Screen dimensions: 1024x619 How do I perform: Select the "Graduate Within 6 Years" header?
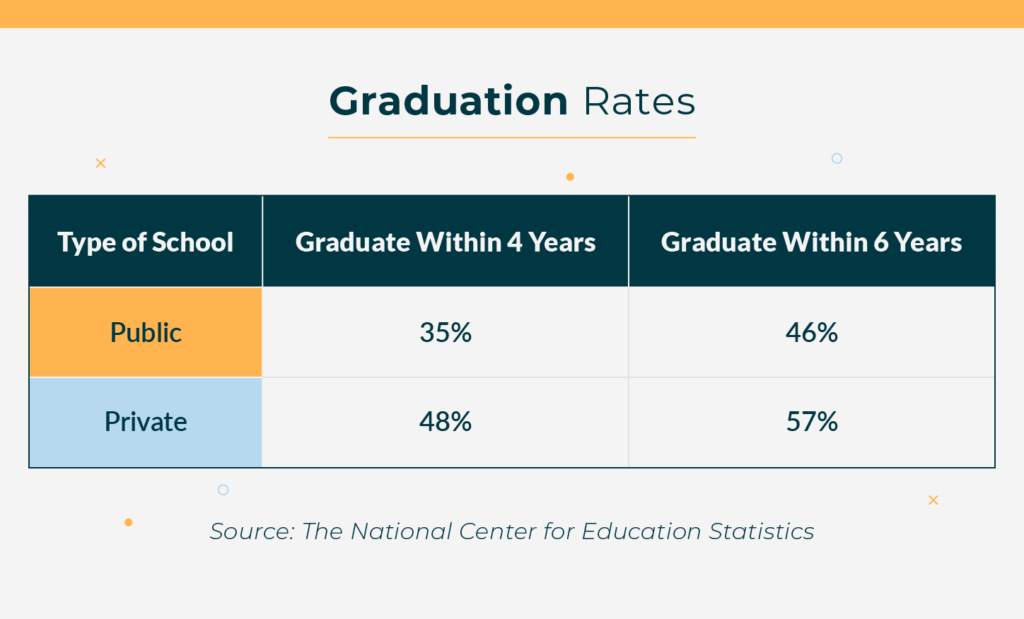point(811,242)
